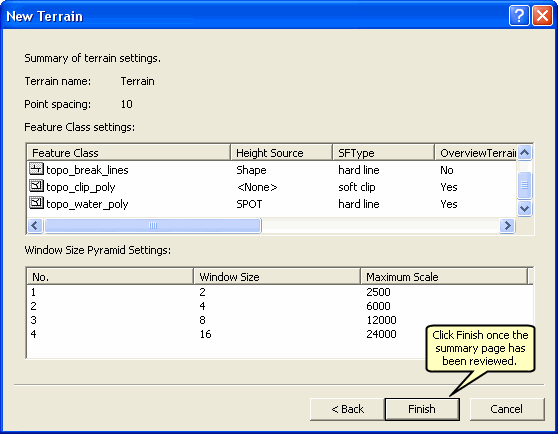Image resolution: width=558 pixels, height=434 pixels.
Task: Sort by Feature Class column header
Action: pos(129,153)
